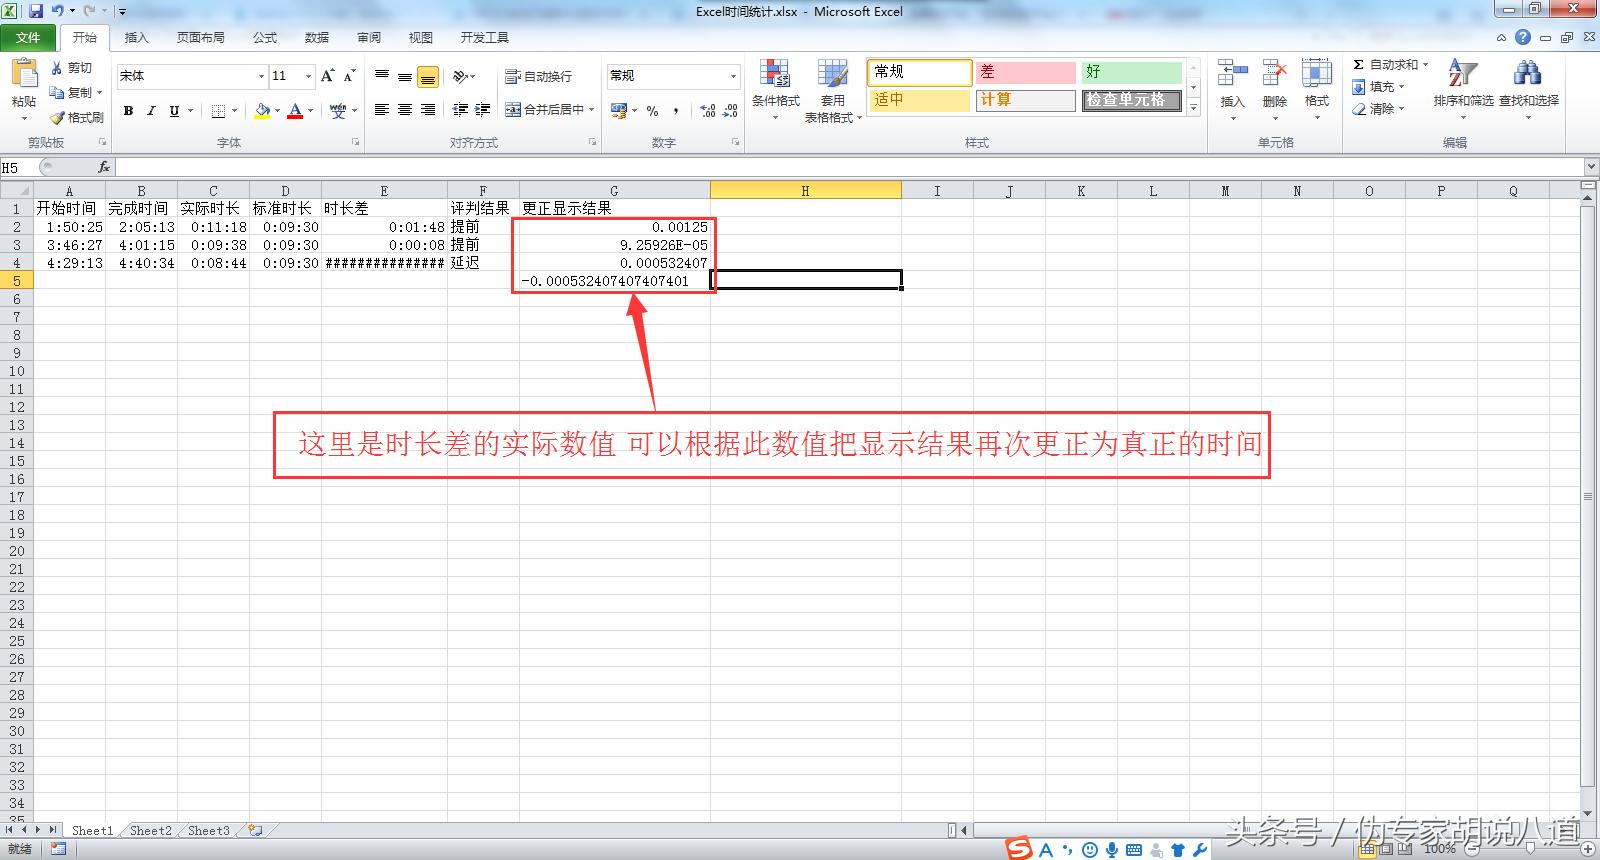
Task: Click cell G5 with the negative value
Action: pyautogui.click(x=614, y=281)
